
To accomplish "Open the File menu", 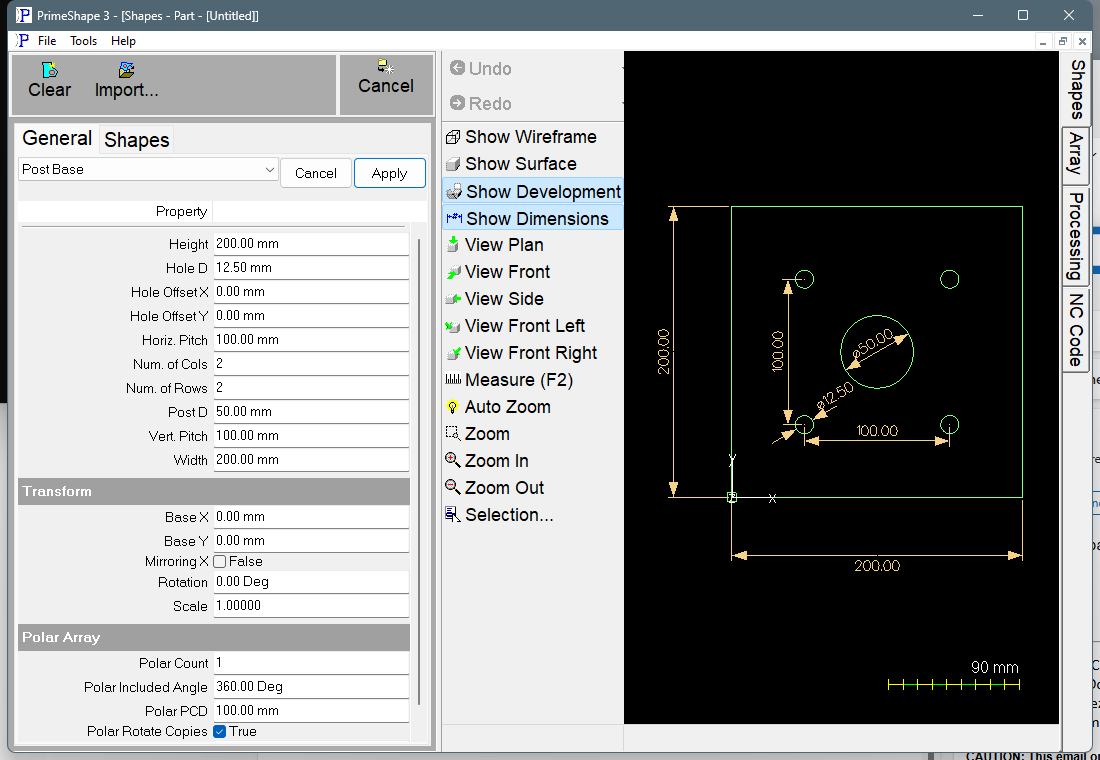I will pyautogui.click(x=47, y=41).
